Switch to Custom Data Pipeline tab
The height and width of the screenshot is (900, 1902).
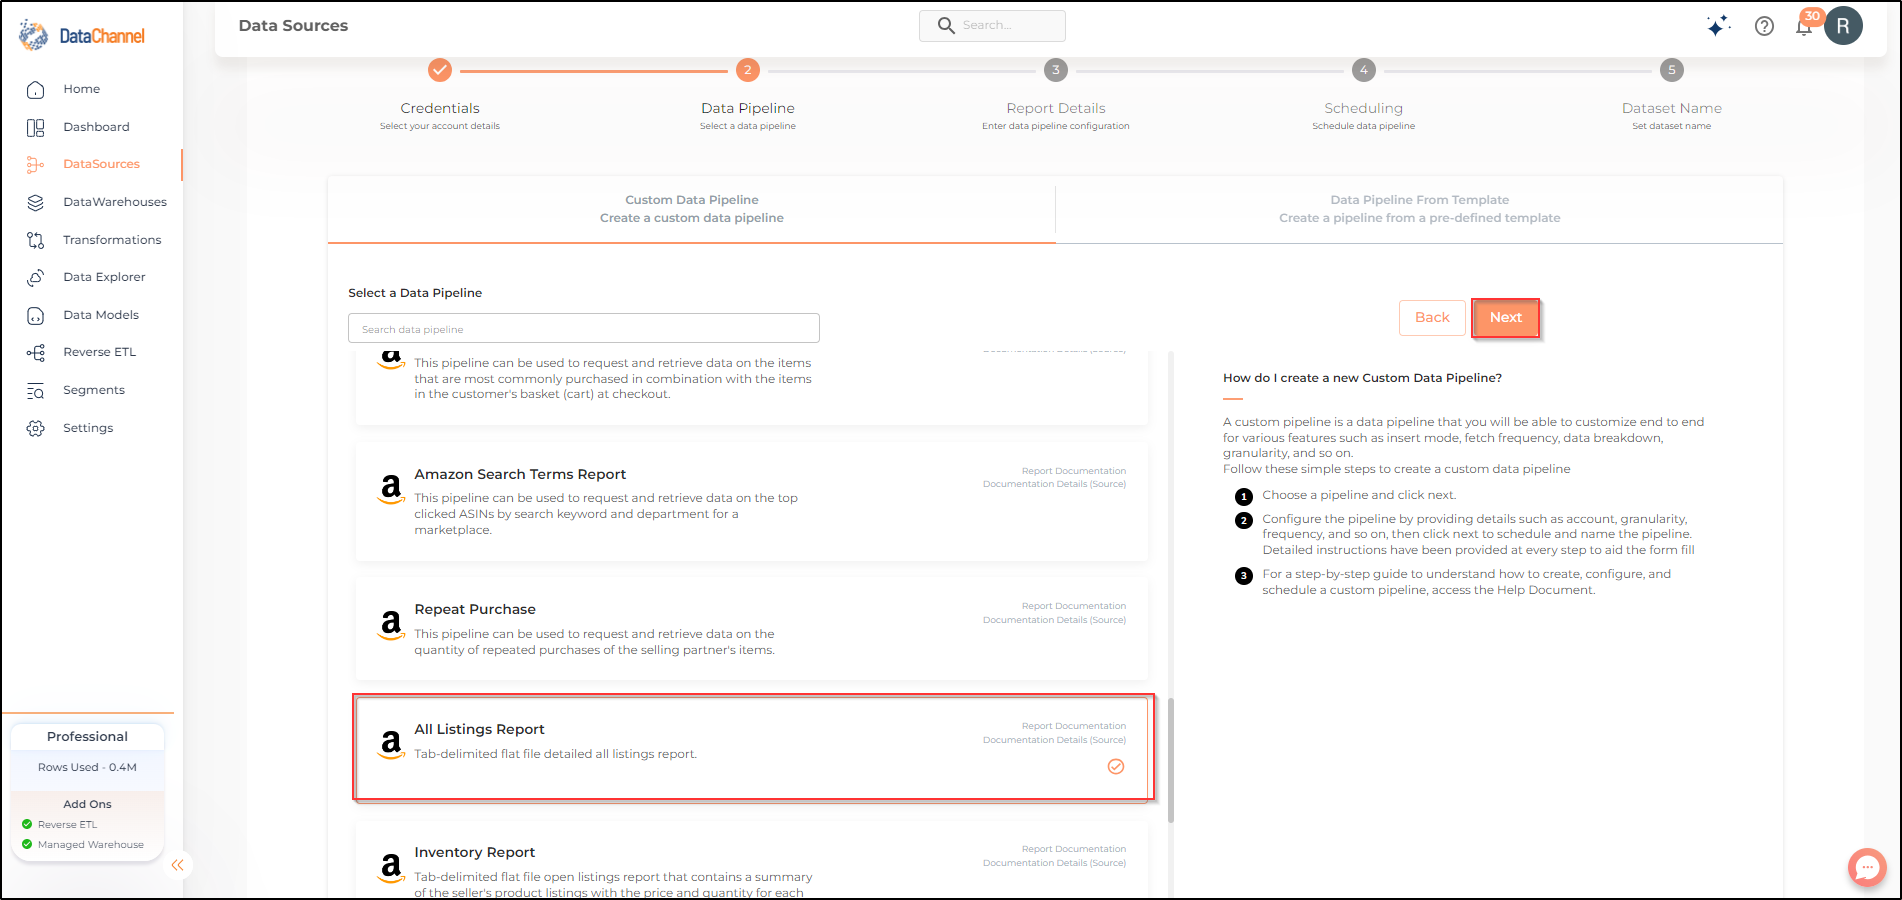coord(692,209)
